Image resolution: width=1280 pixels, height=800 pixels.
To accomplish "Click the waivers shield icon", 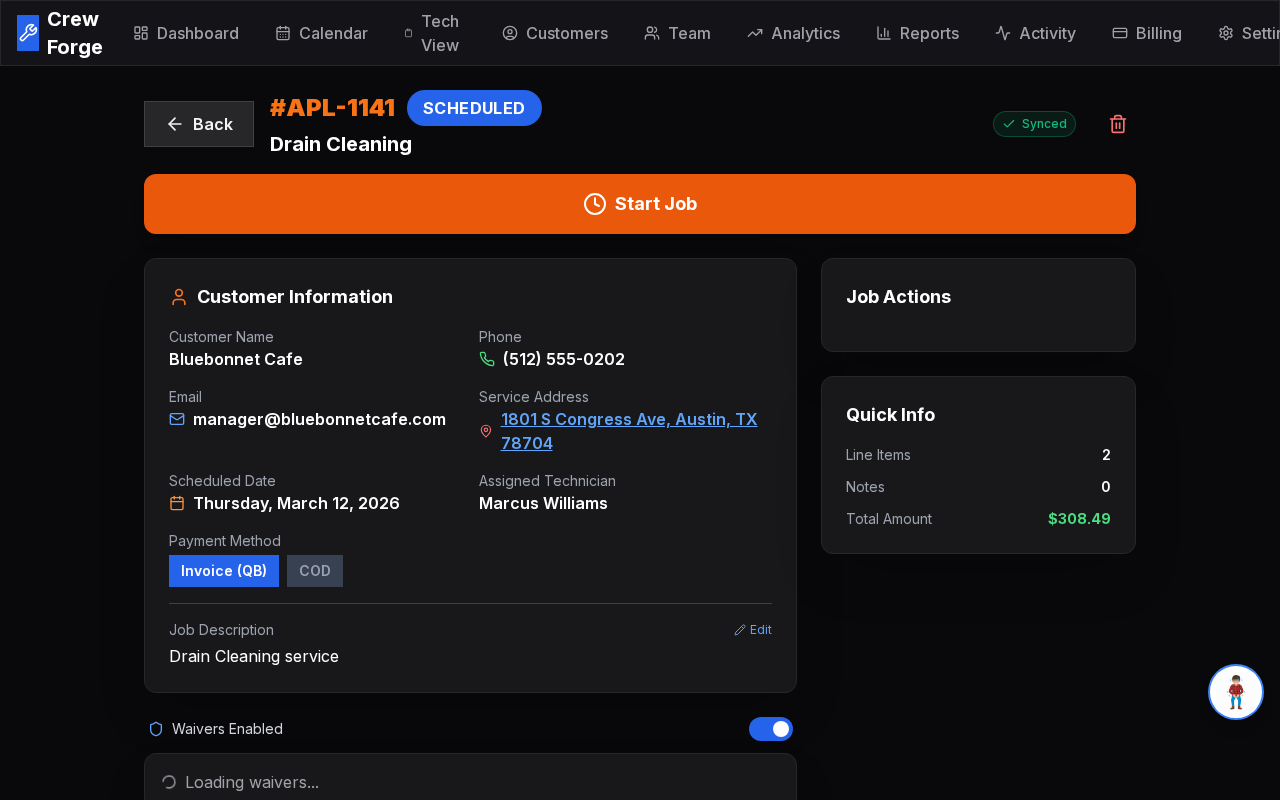I will [x=156, y=729].
